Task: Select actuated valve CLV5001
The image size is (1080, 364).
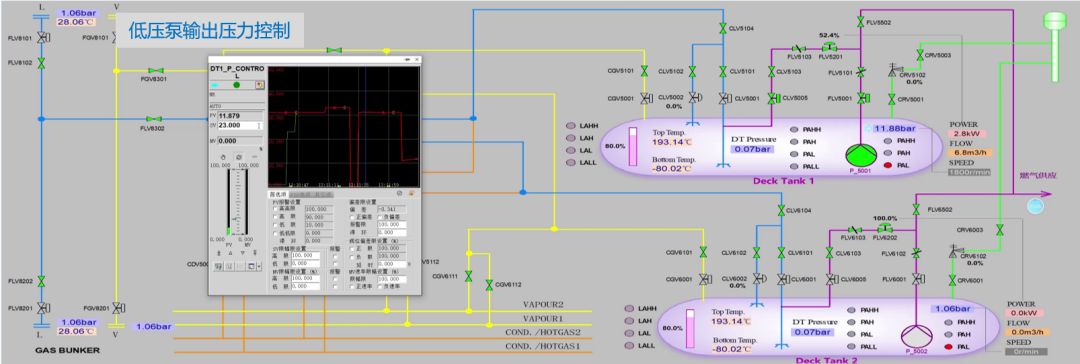Action: [724, 99]
